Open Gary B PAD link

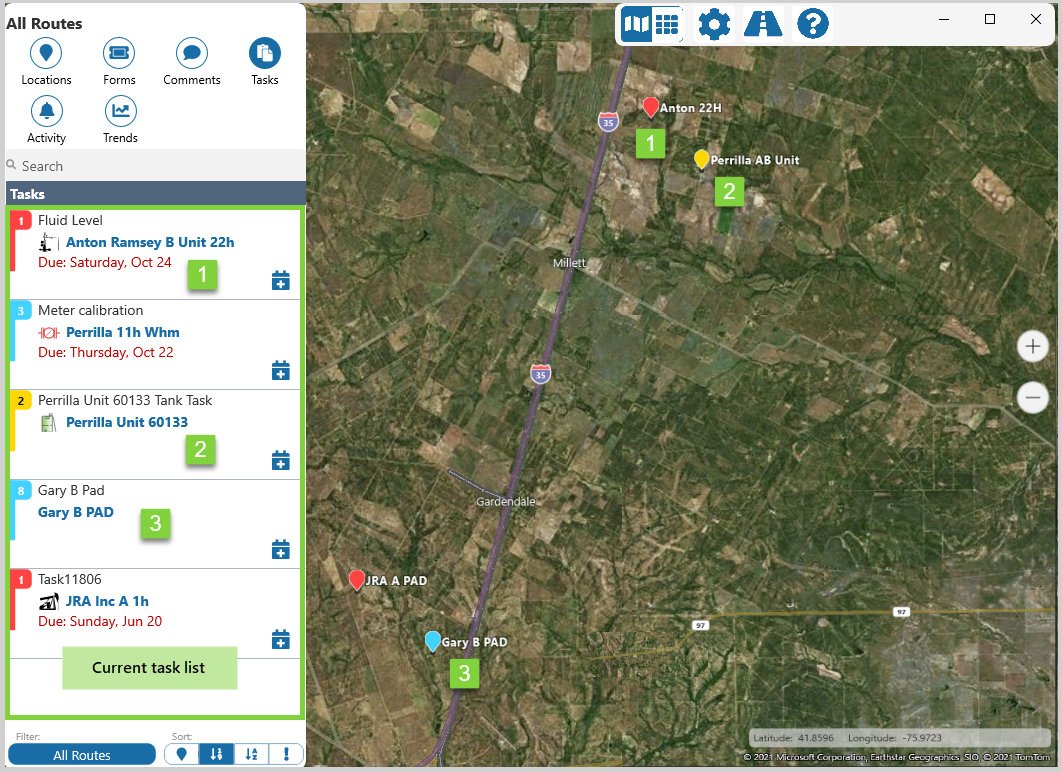tap(76, 512)
